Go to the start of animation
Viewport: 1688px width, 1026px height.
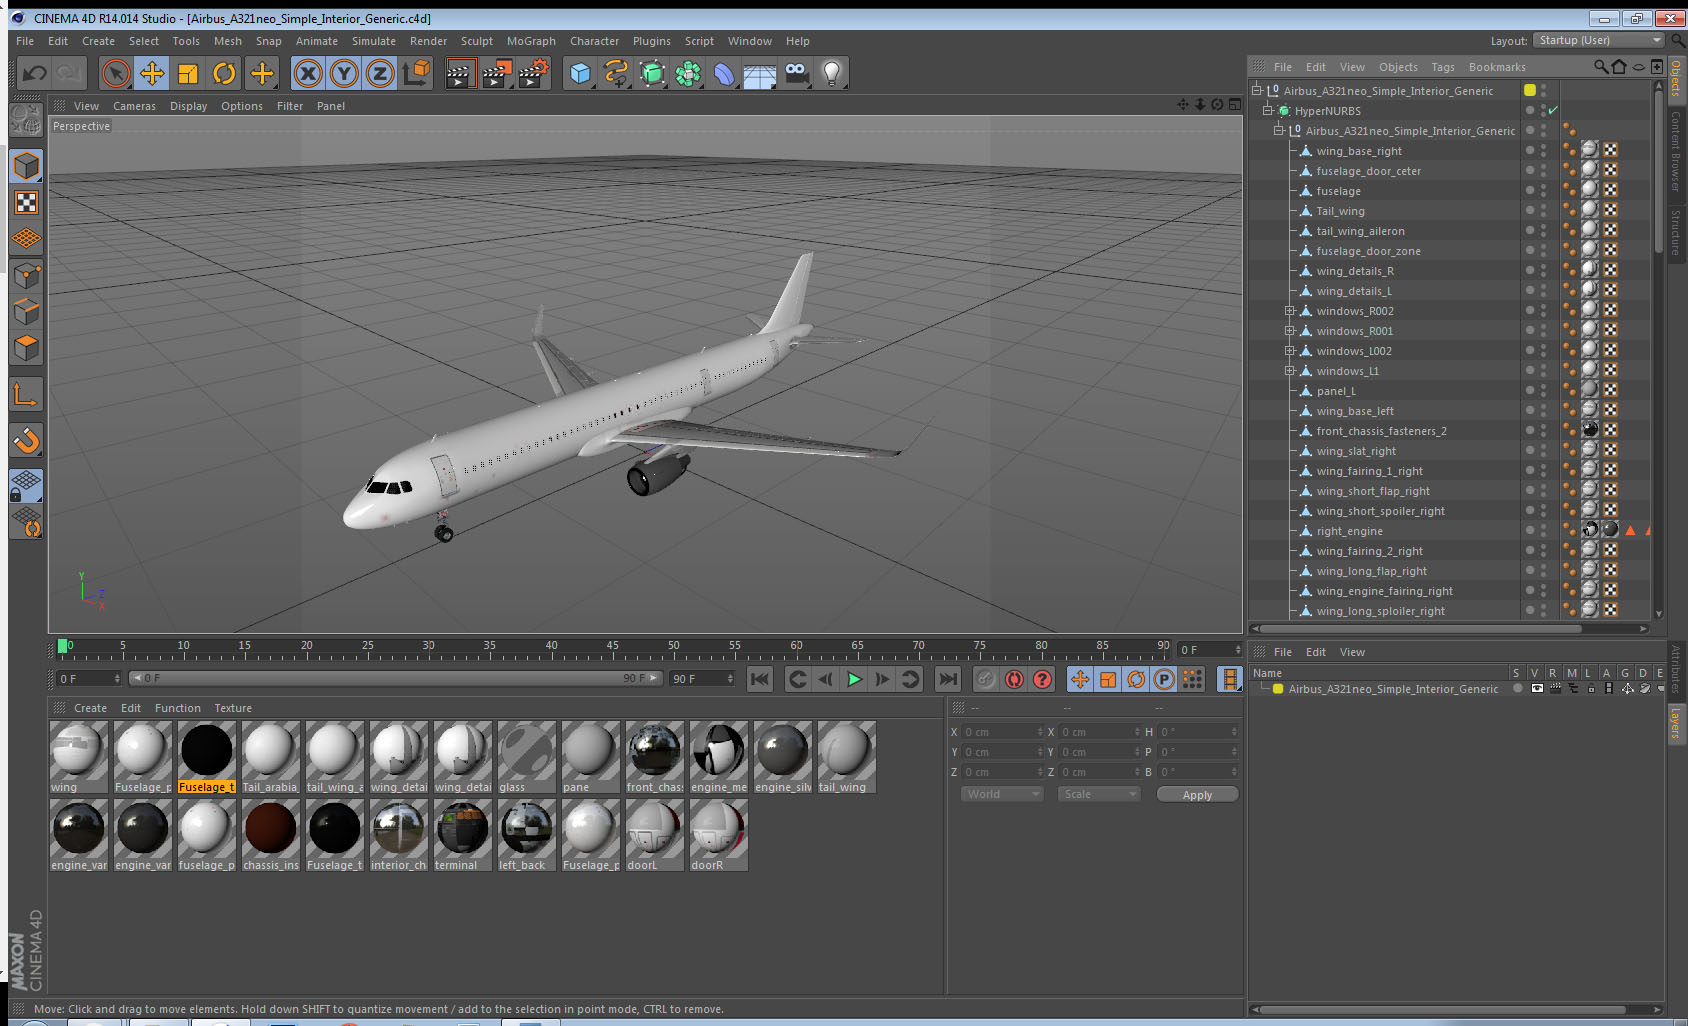[760, 680]
